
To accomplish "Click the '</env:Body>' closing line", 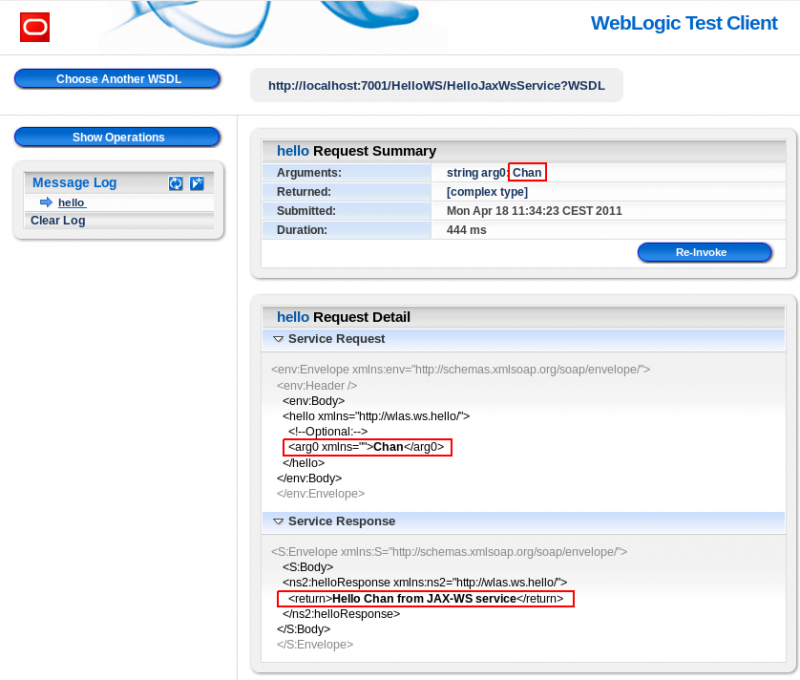I will tap(309, 478).
